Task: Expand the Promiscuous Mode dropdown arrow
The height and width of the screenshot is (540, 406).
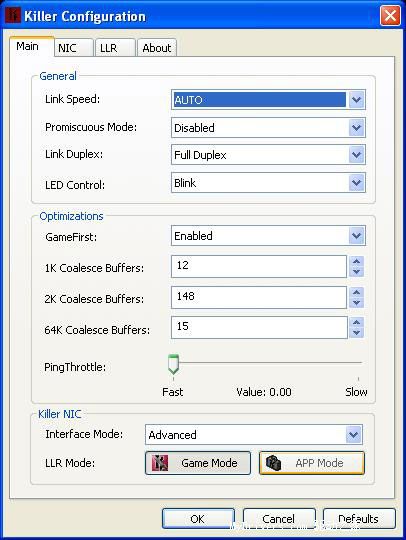Action: click(356, 128)
